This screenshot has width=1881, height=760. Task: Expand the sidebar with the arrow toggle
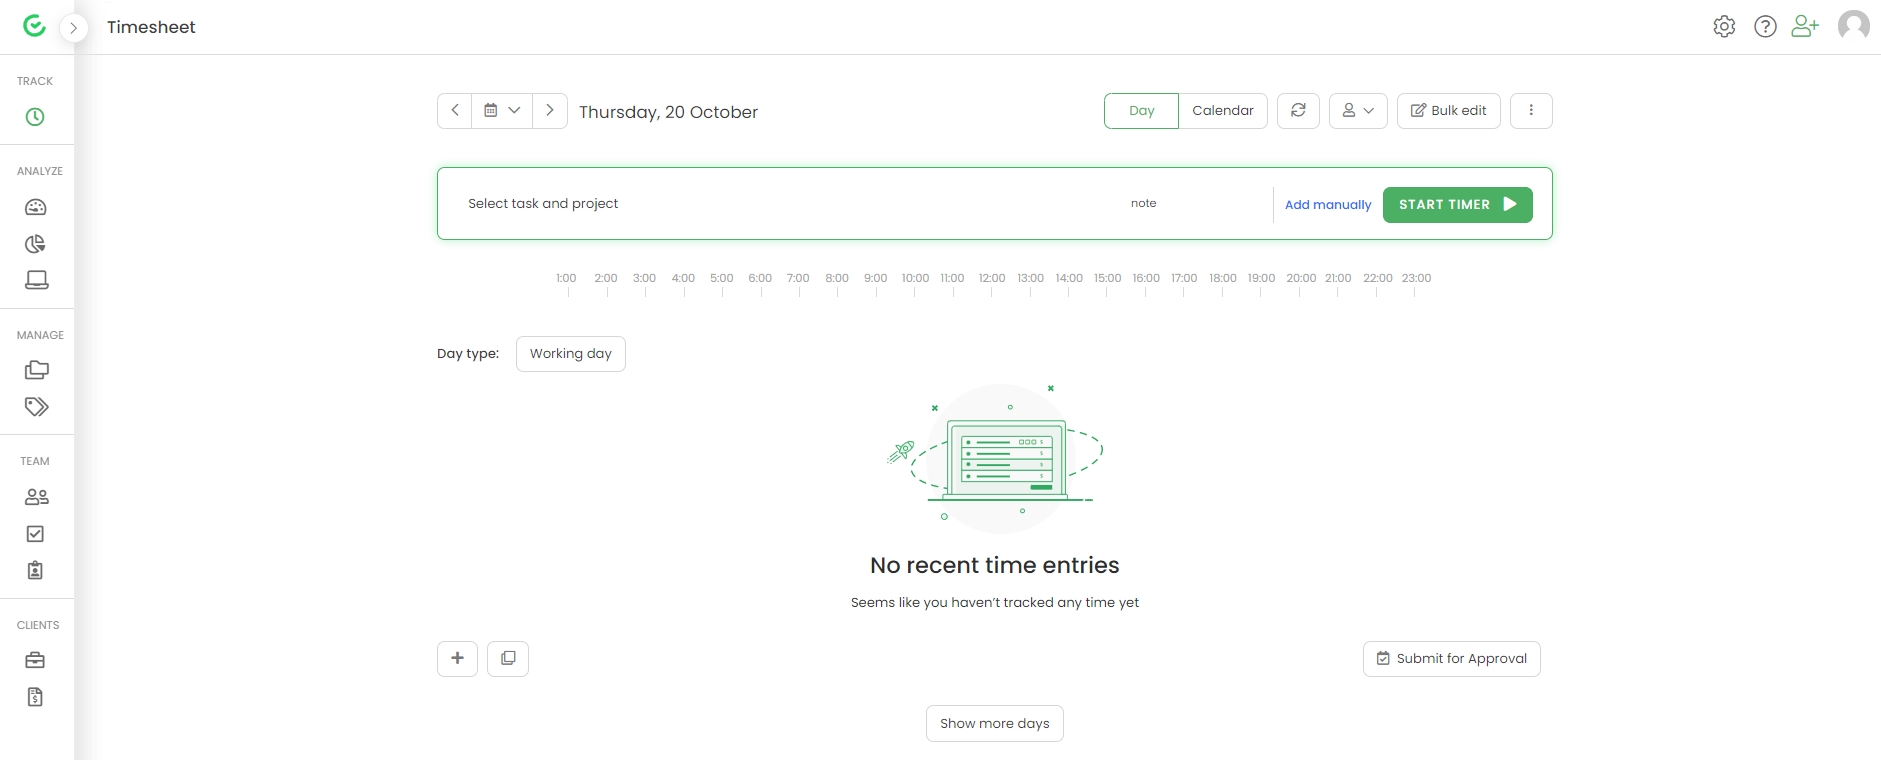pyautogui.click(x=73, y=28)
